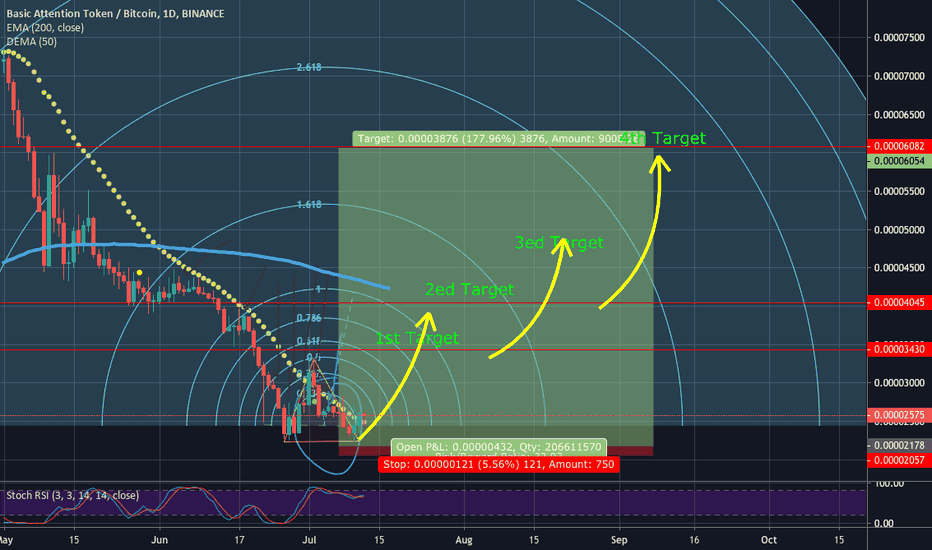Click the 0.00003000 price axis value
Screen dimensions: 932x550
coord(899,383)
